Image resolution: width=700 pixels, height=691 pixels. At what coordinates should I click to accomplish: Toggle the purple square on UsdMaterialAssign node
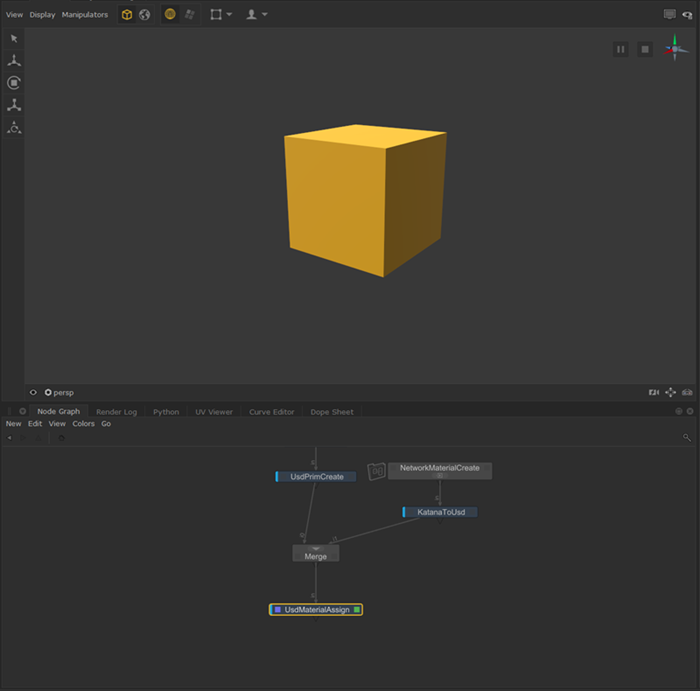point(277,609)
